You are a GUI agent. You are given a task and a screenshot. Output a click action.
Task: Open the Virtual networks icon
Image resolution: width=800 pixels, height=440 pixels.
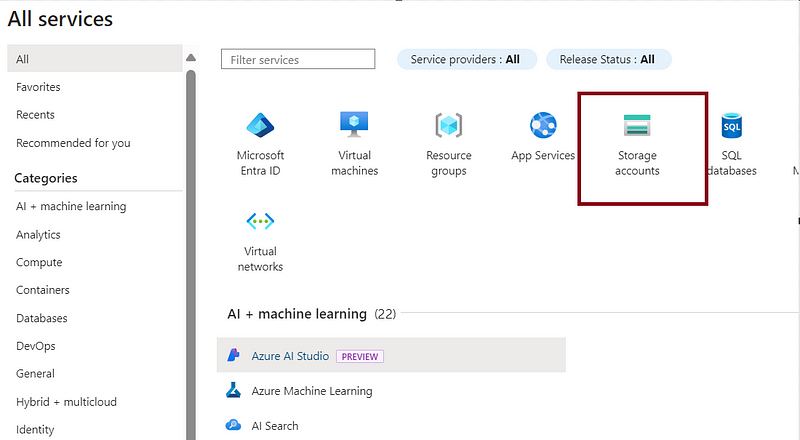tap(260, 221)
